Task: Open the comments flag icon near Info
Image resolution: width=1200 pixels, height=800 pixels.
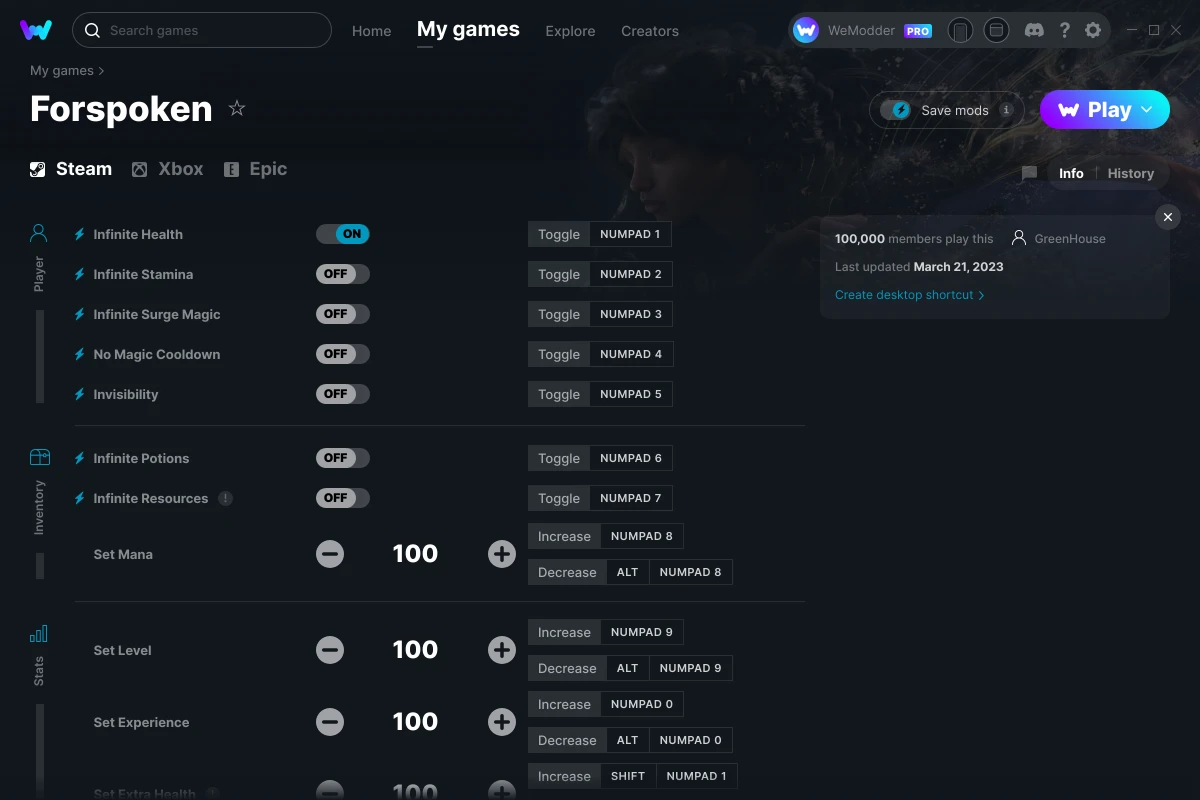Action: click(x=1029, y=173)
